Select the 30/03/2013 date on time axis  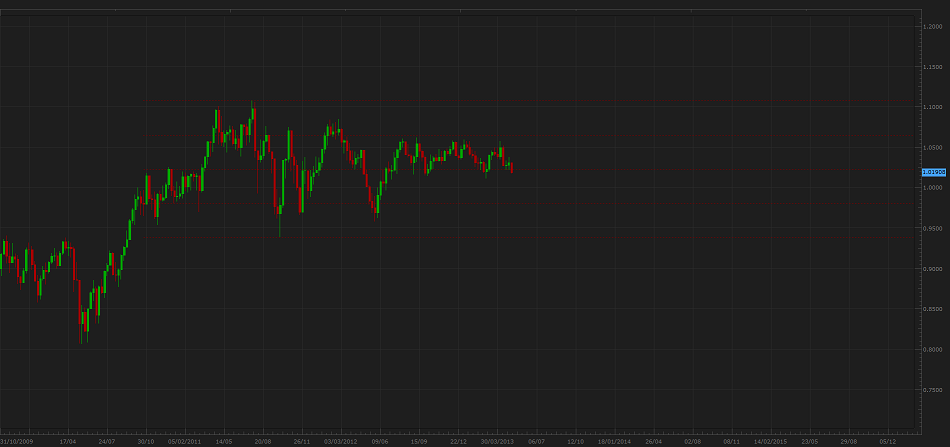(x=497, y=440)
